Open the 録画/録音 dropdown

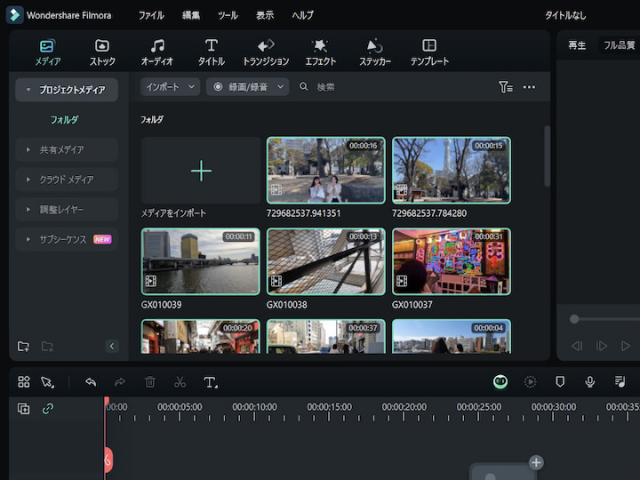pyautogui.click(x=247, y=87)
